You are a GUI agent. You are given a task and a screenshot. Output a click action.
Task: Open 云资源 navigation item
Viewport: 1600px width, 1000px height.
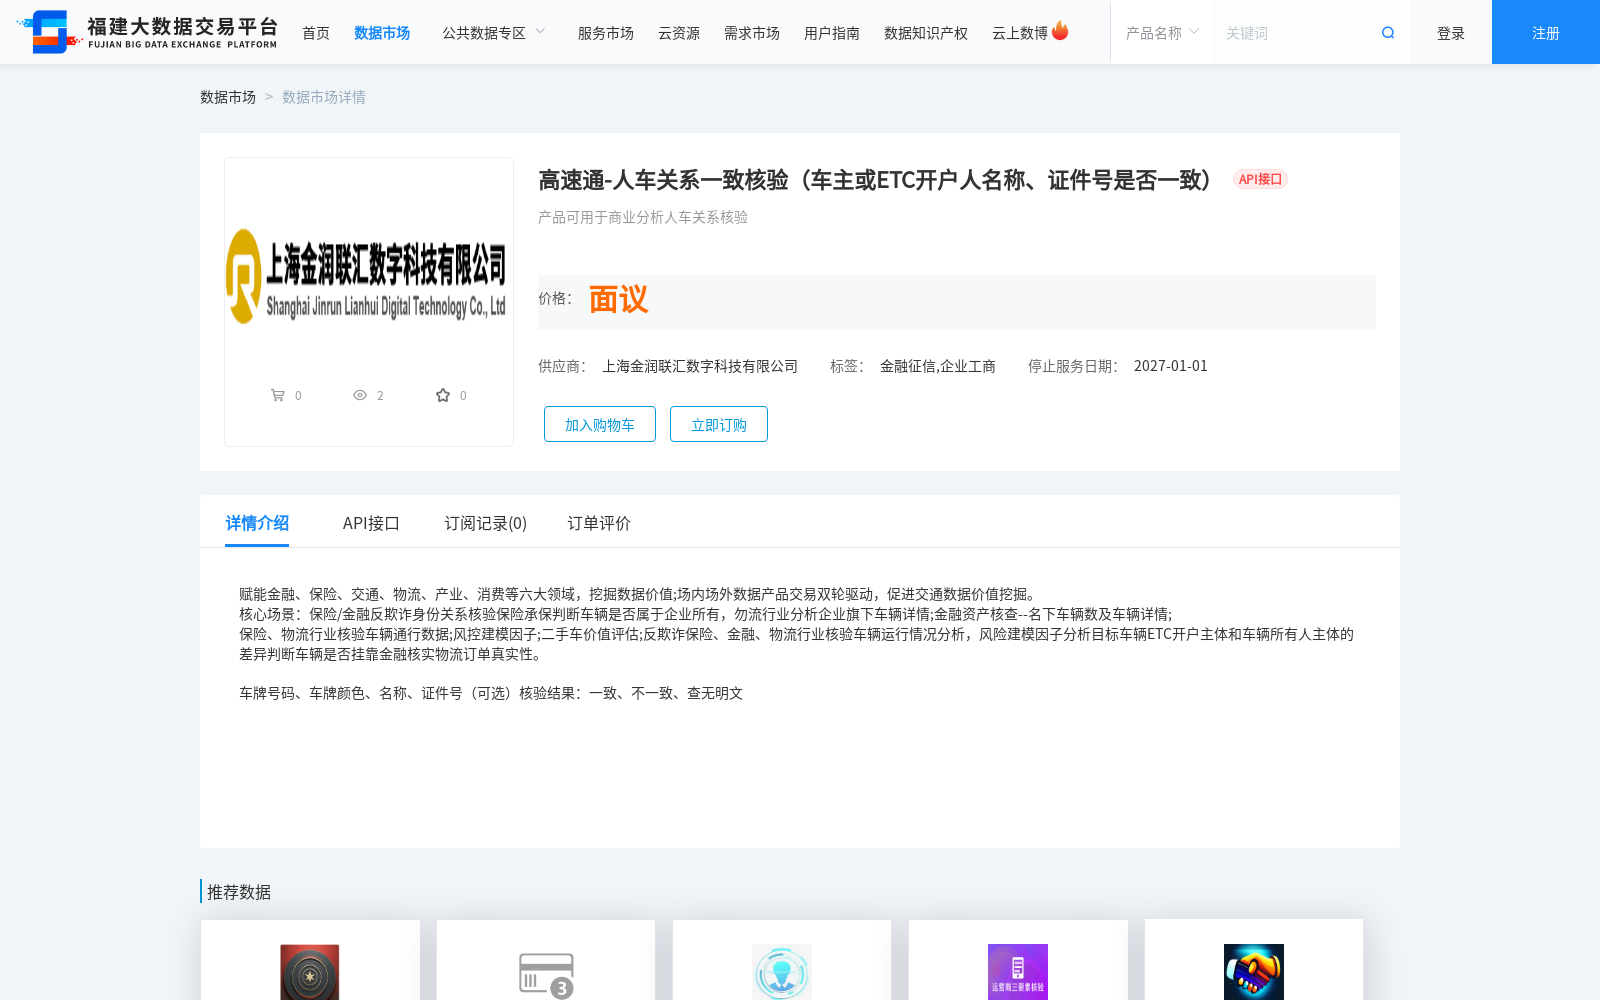pyautogui.click(x=679, y=33)
